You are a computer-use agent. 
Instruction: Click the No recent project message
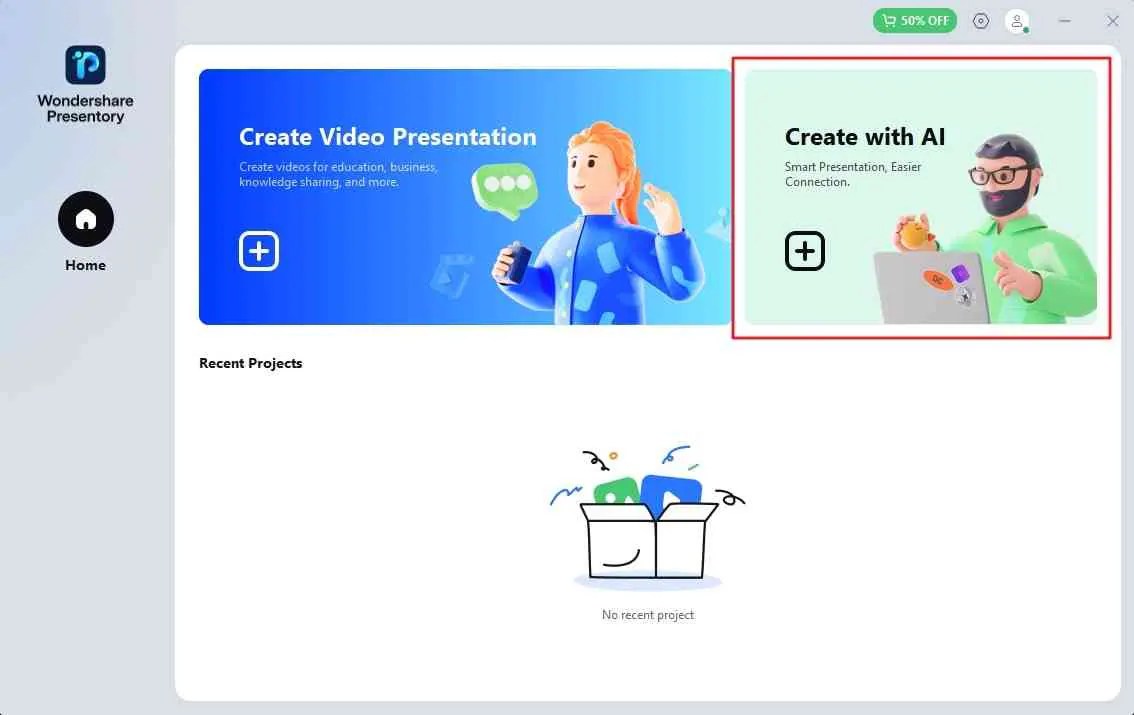coord(648,614)
